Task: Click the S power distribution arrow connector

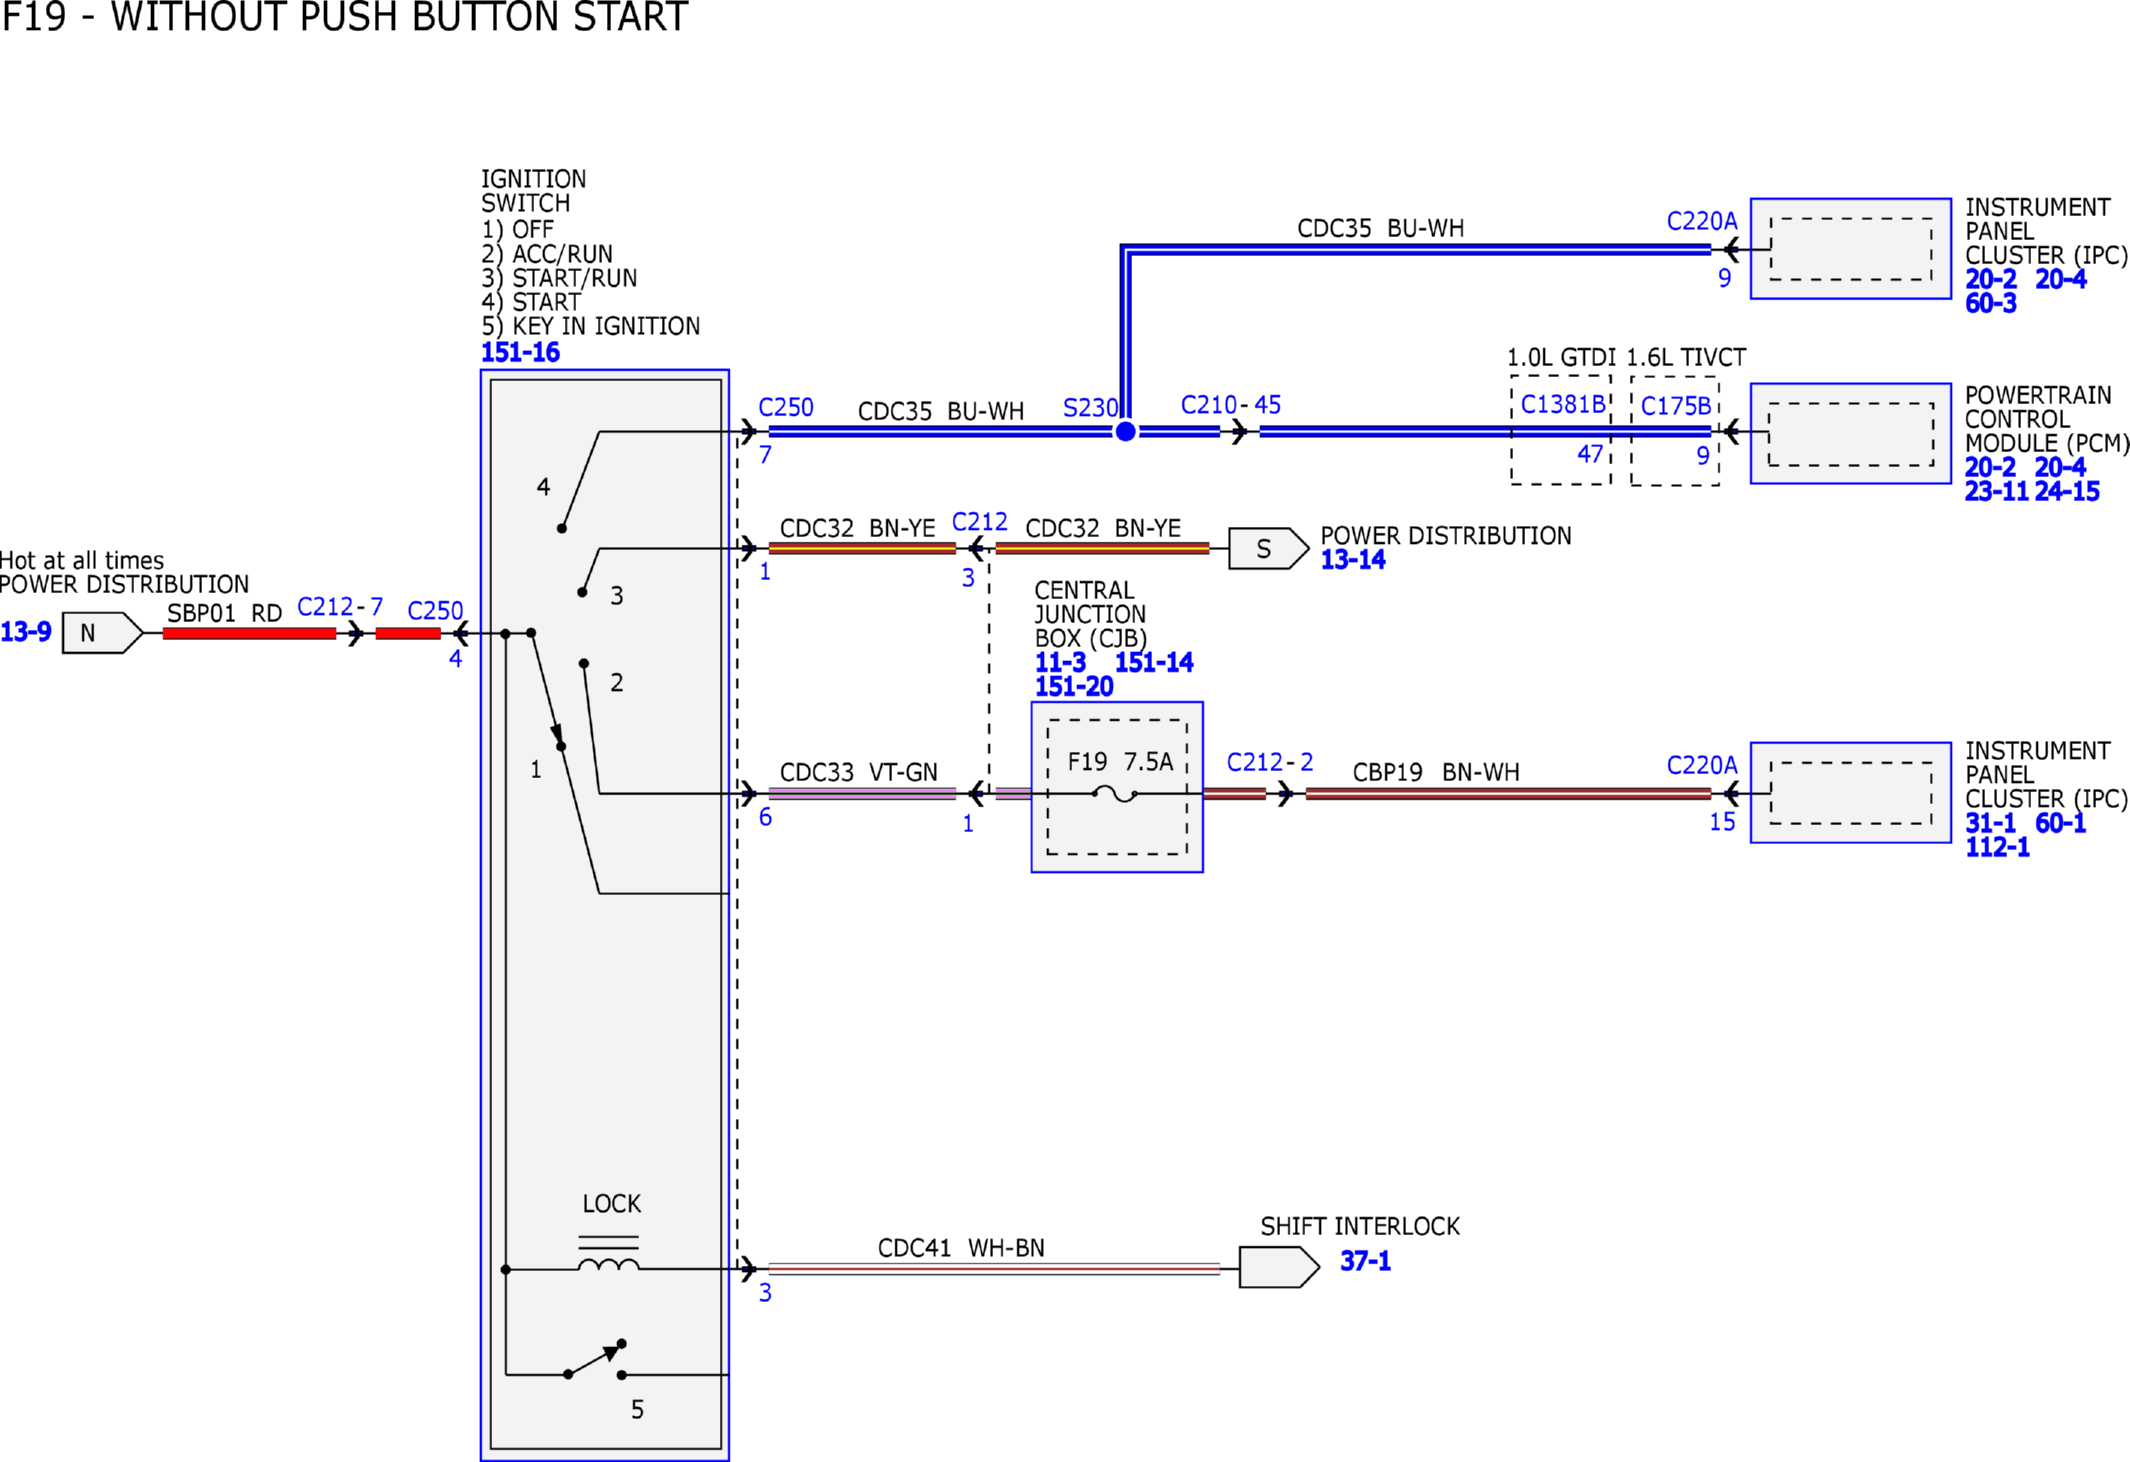Action: (1268, 548)
